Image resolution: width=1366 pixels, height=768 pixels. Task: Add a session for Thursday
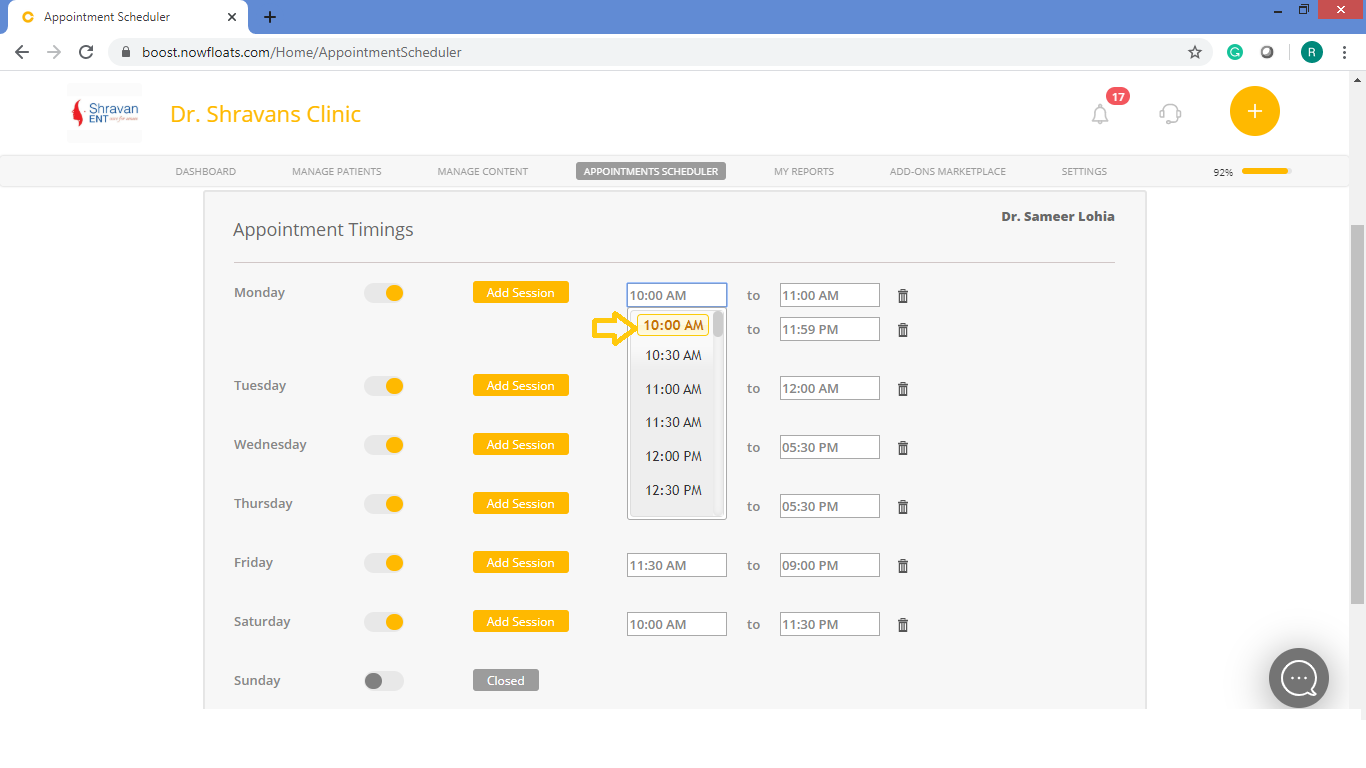[521, 503]
